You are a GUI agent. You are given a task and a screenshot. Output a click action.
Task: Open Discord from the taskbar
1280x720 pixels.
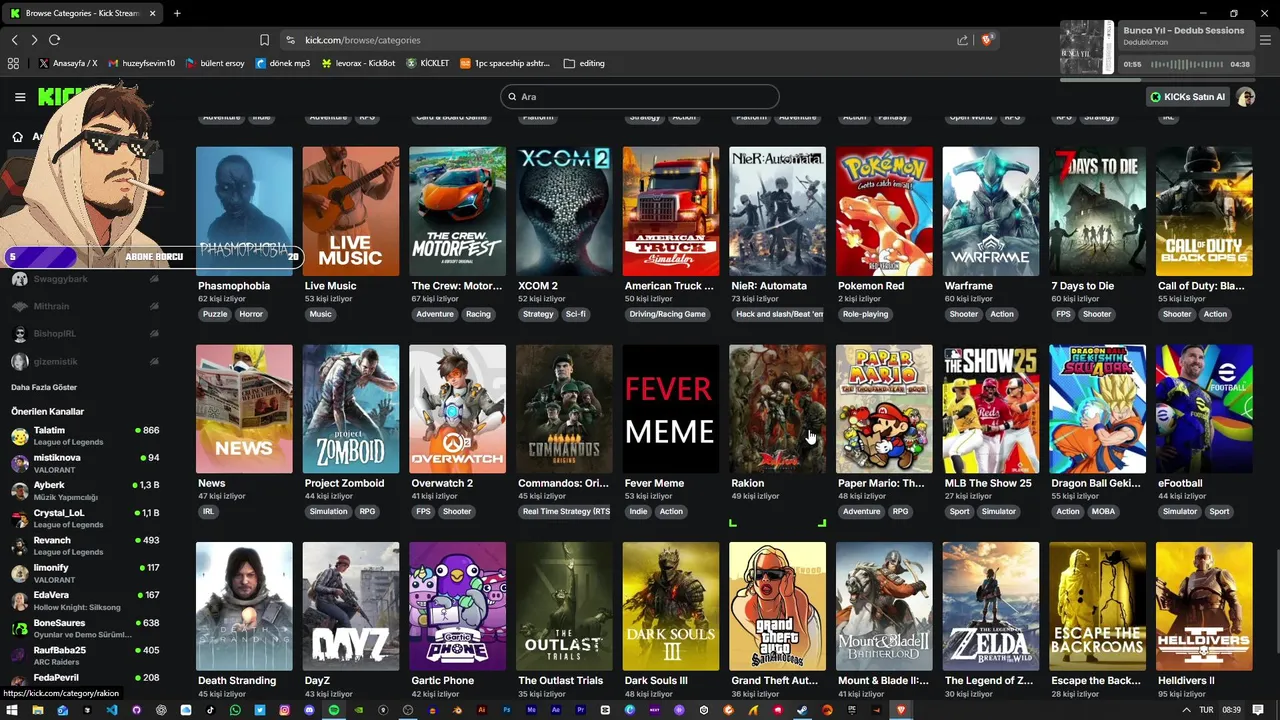pyautogui.click(x=309, y=710)
